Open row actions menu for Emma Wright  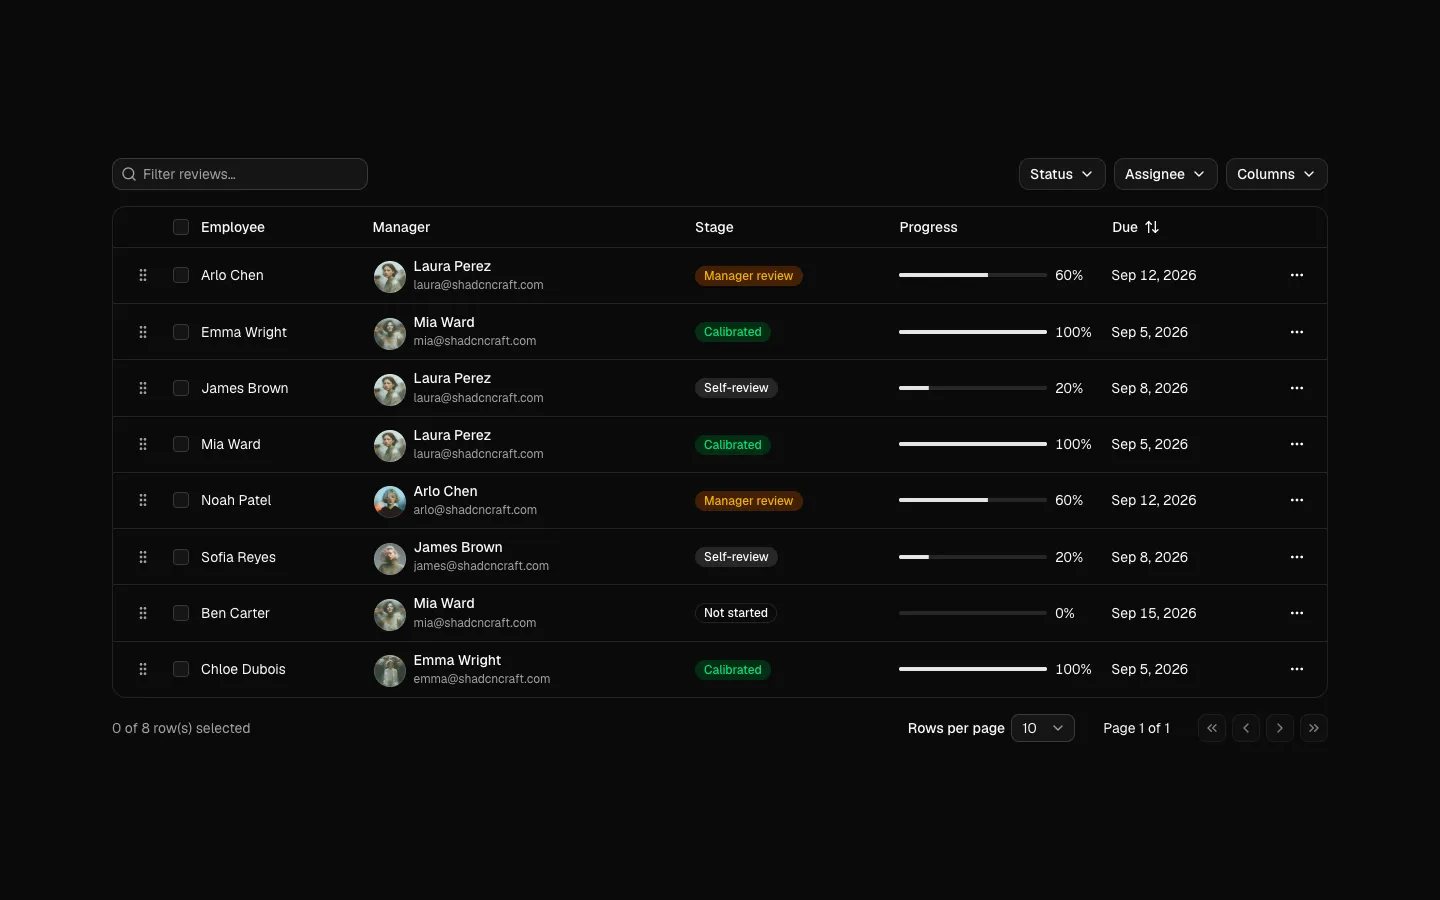(x=1297, y=332)
